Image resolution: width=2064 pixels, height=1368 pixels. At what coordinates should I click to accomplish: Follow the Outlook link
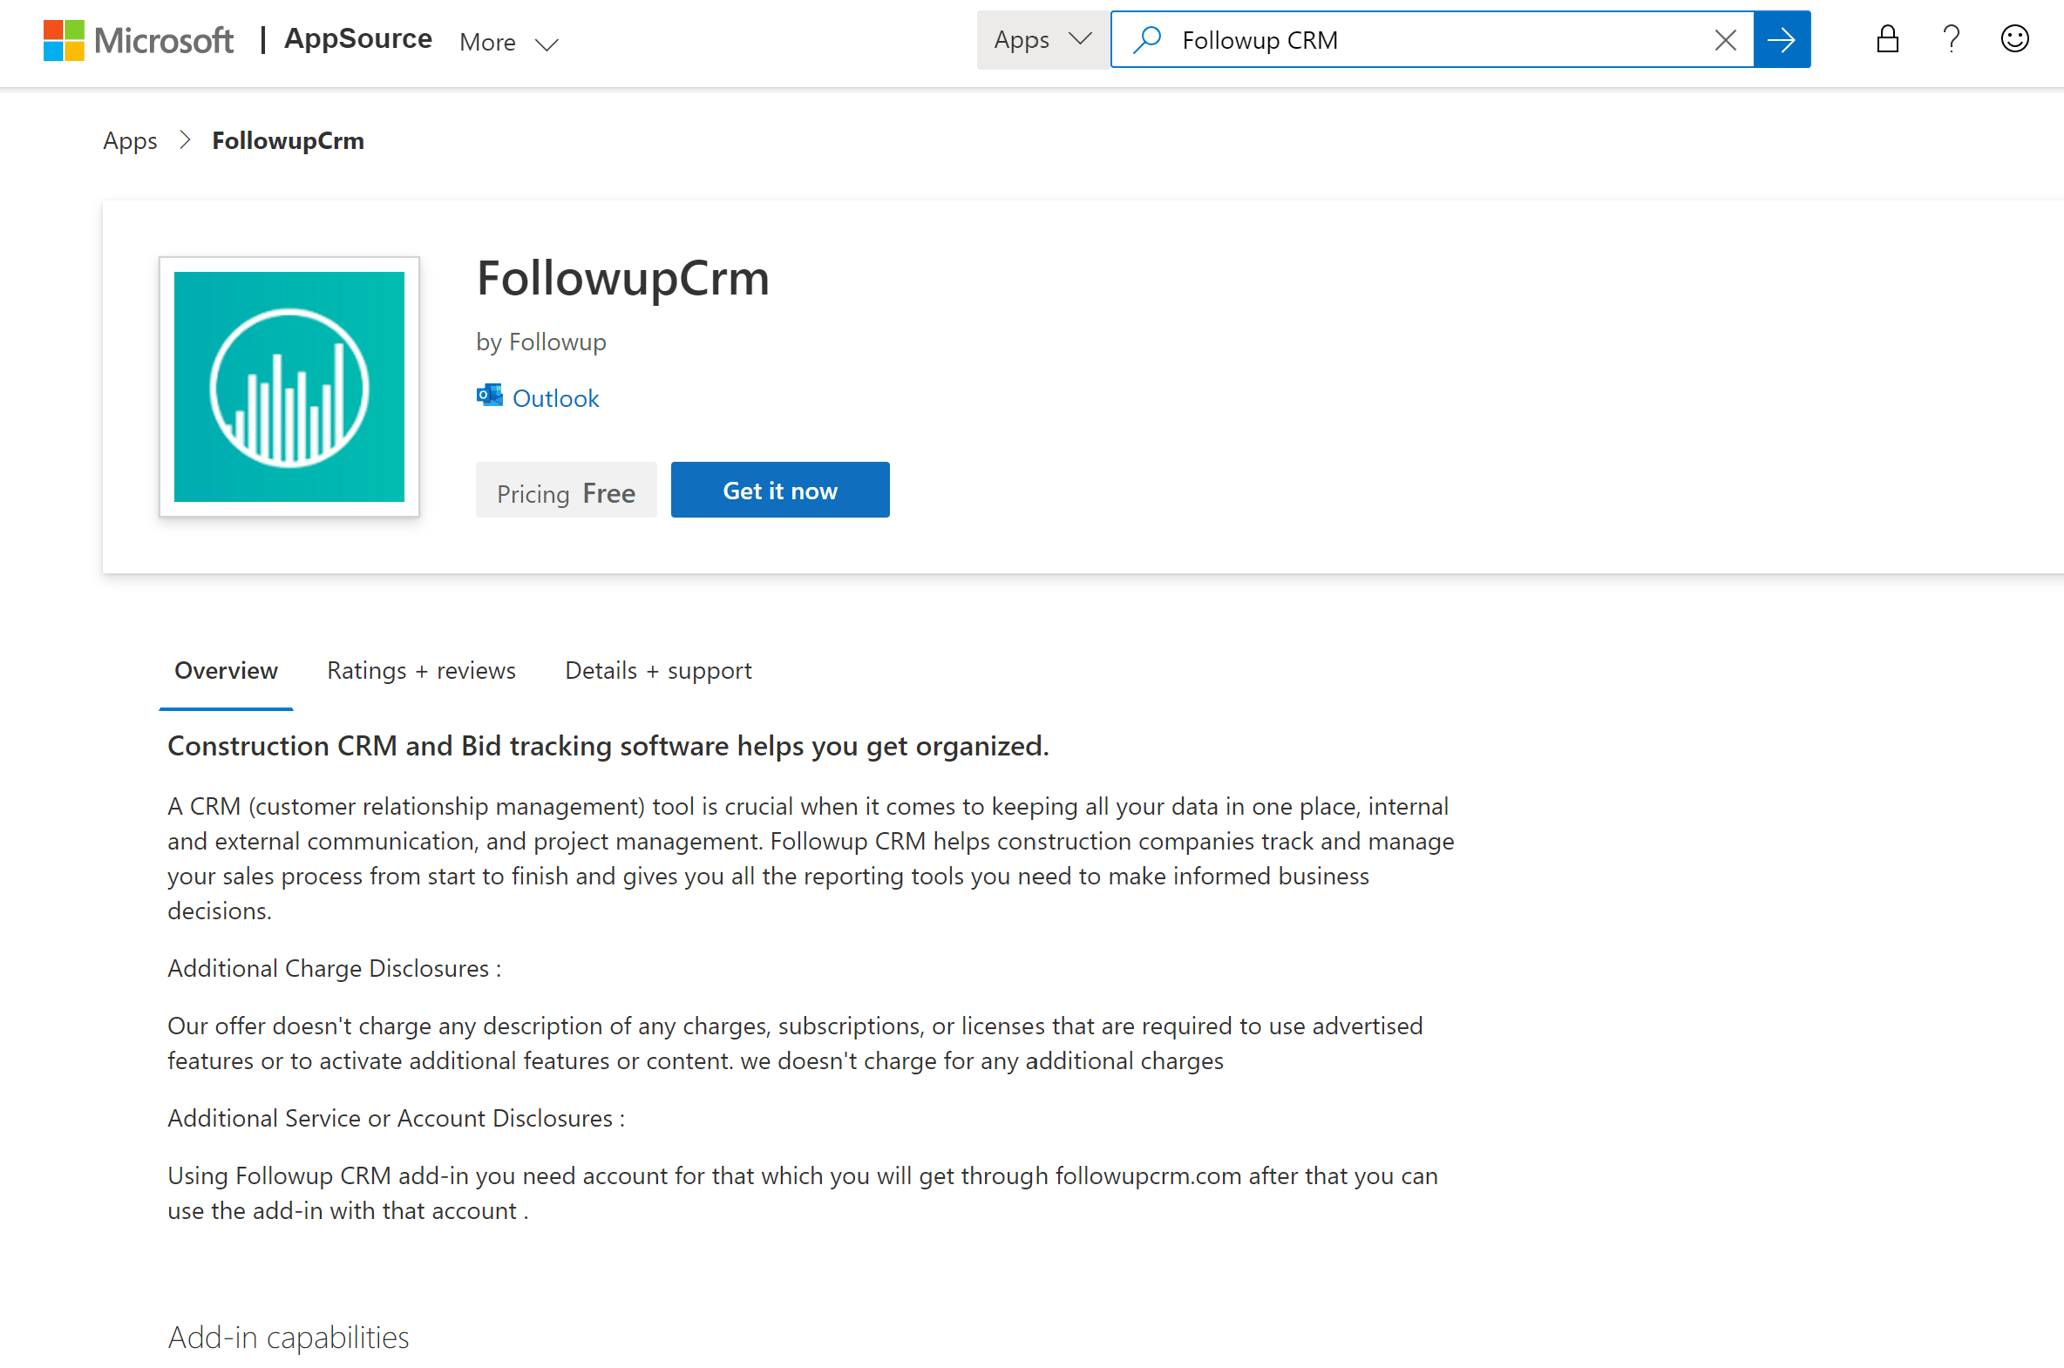tap(555, 399)
